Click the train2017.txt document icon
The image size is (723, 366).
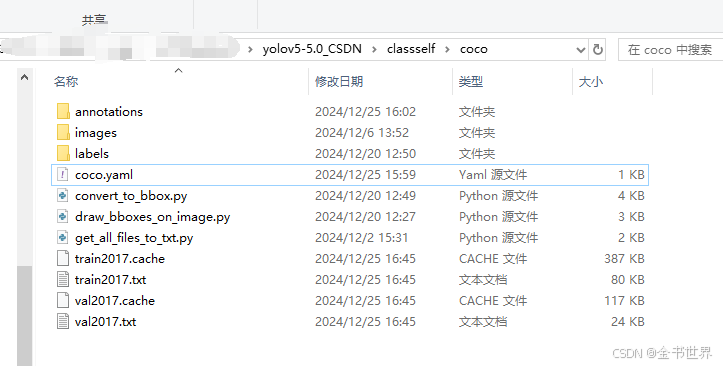click(x=63, y=280)
